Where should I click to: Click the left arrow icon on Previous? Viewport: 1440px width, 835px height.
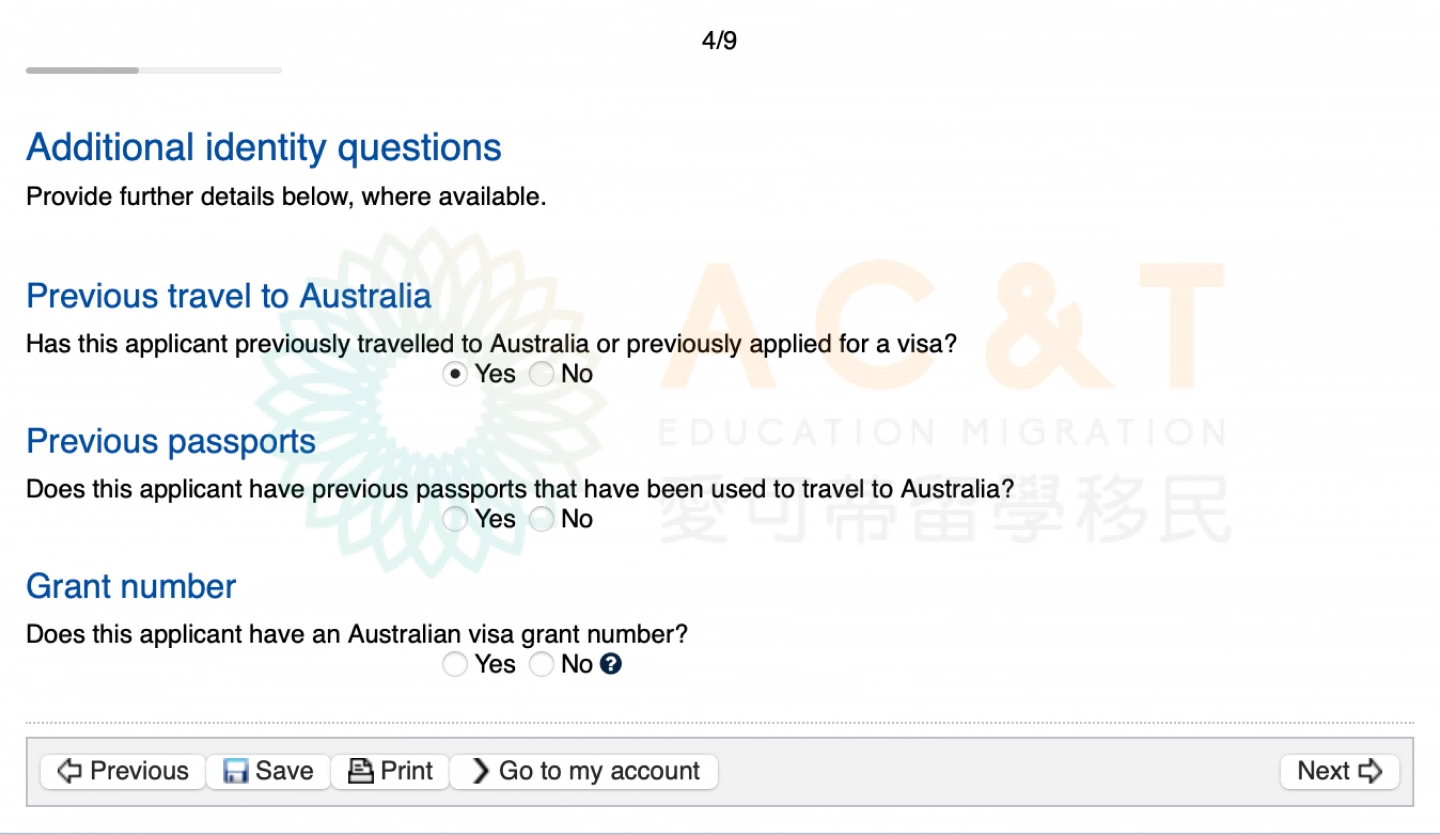(69, 771)
